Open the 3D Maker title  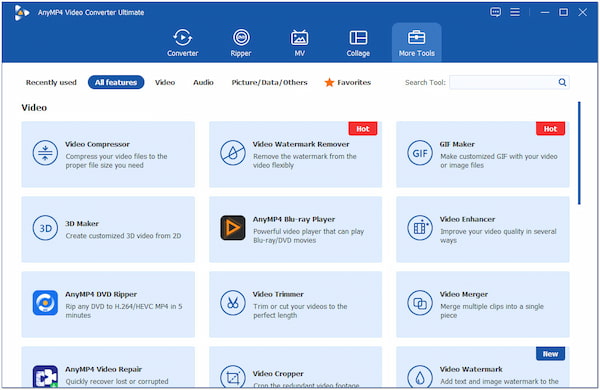coord(82,224)
